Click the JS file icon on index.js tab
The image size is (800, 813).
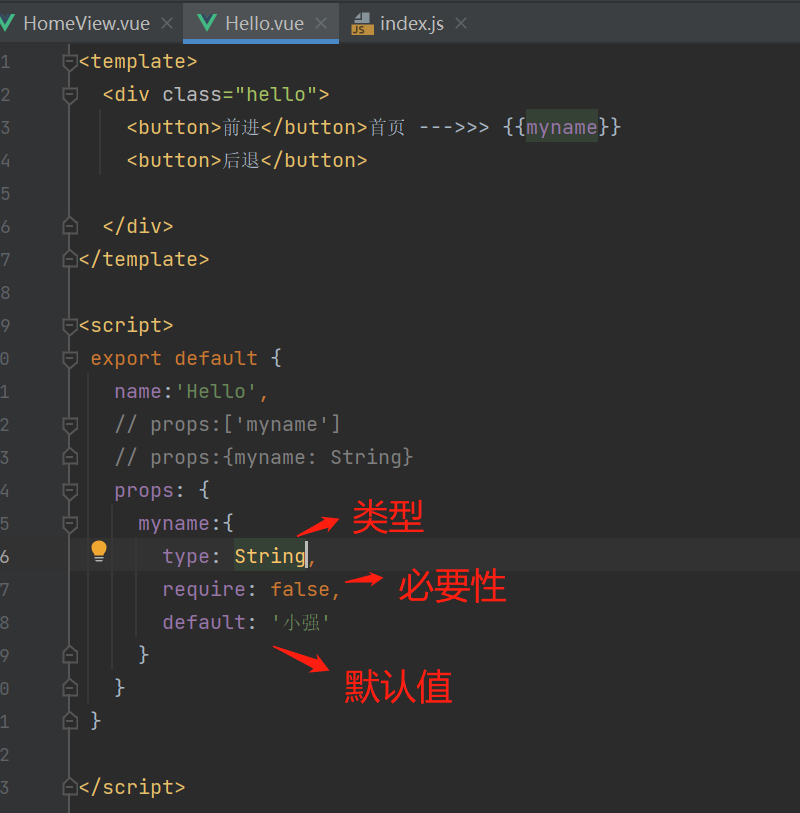coord(362,24)
